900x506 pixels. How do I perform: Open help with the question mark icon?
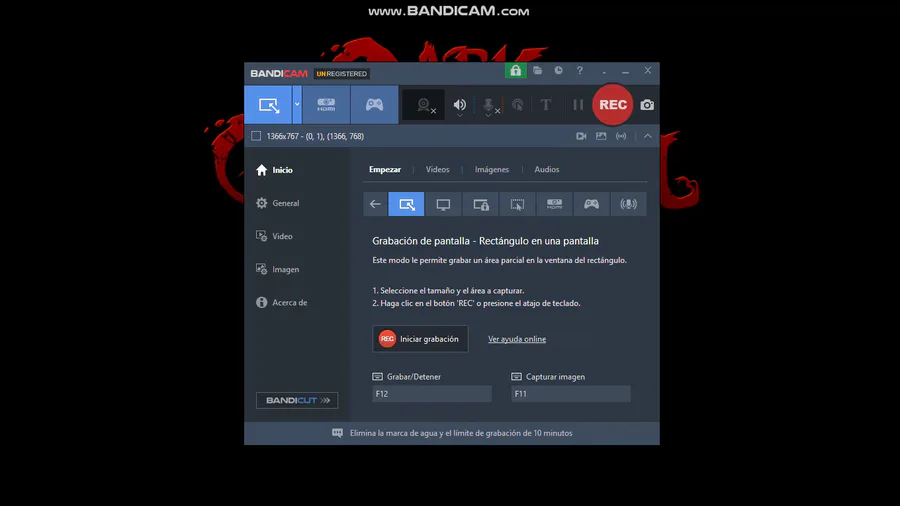(580, 71)
